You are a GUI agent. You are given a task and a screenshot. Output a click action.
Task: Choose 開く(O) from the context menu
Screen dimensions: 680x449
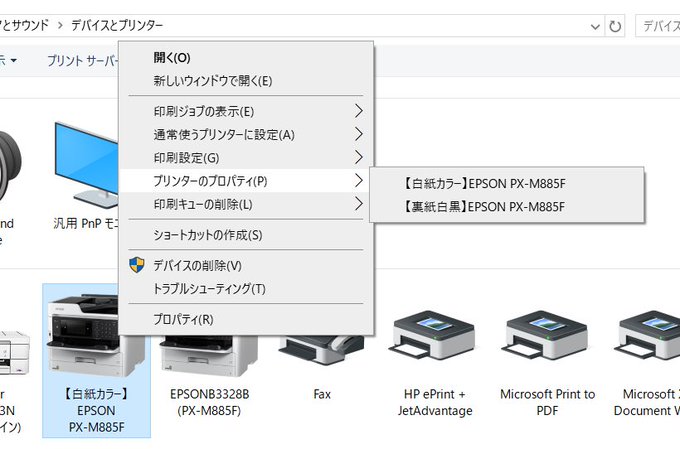pos(246,58)
